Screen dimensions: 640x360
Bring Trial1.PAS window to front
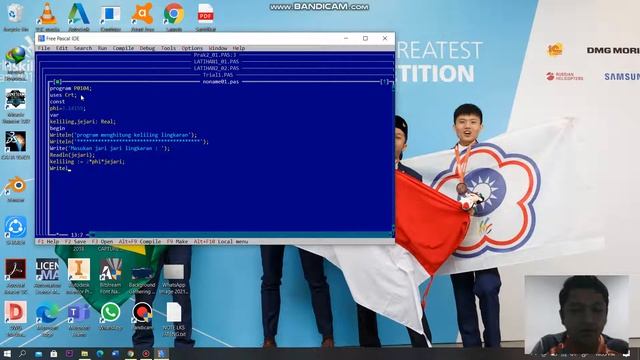(218, 75)
